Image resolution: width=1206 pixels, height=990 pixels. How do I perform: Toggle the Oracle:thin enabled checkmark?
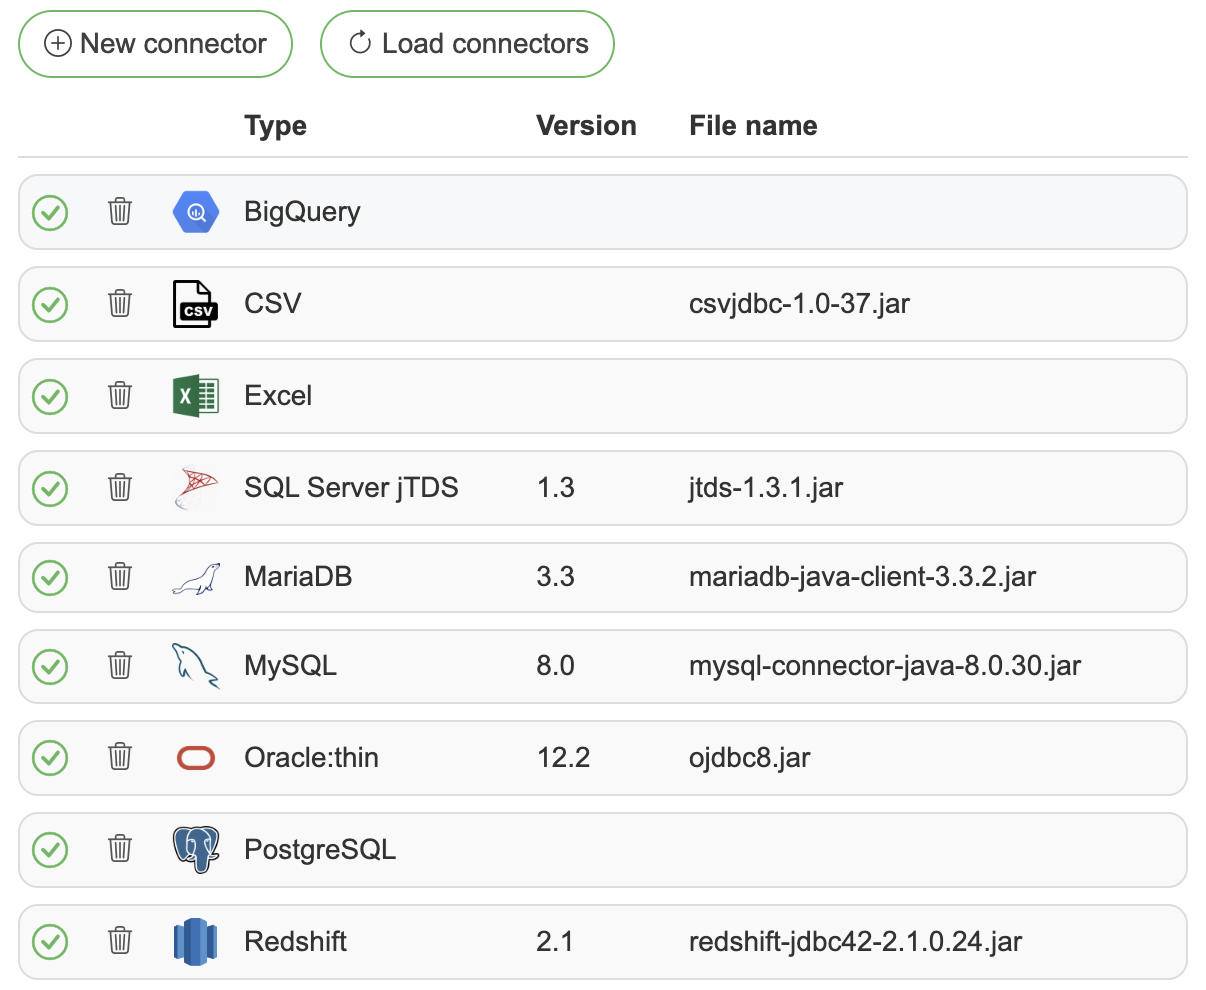point(50,758)
